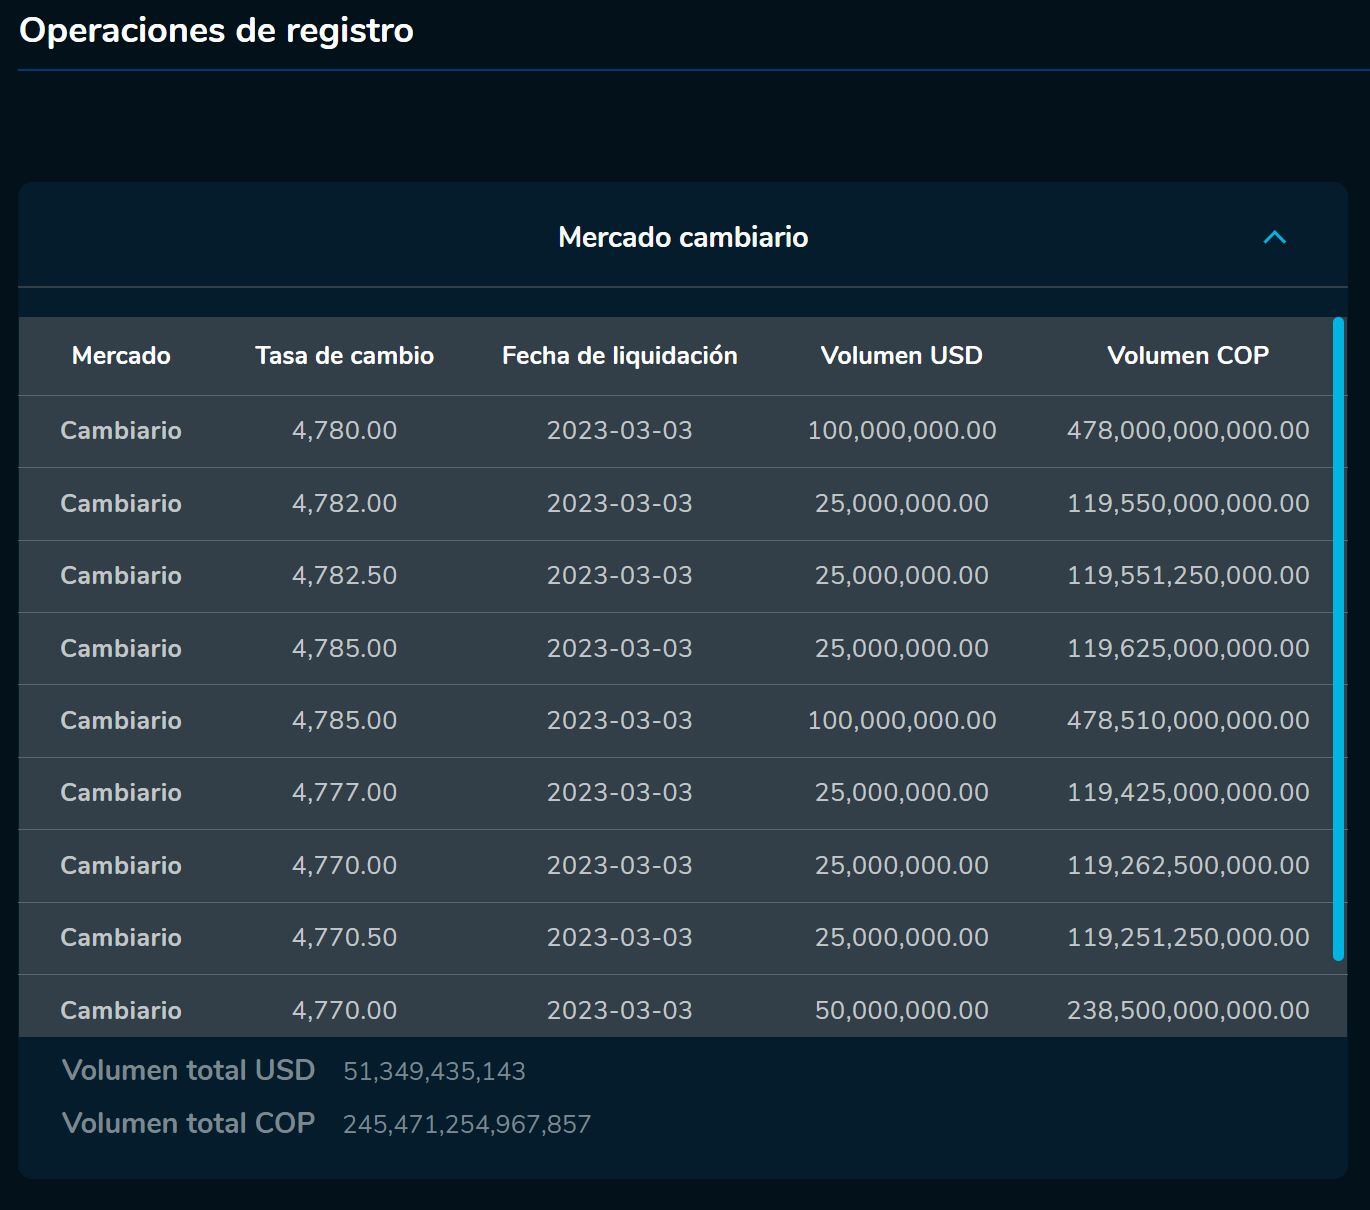The image size is (1370, 1210).
Task: Select the row with volume 478,510,000,000.00 COP
Action: click(x=680, y=720)
